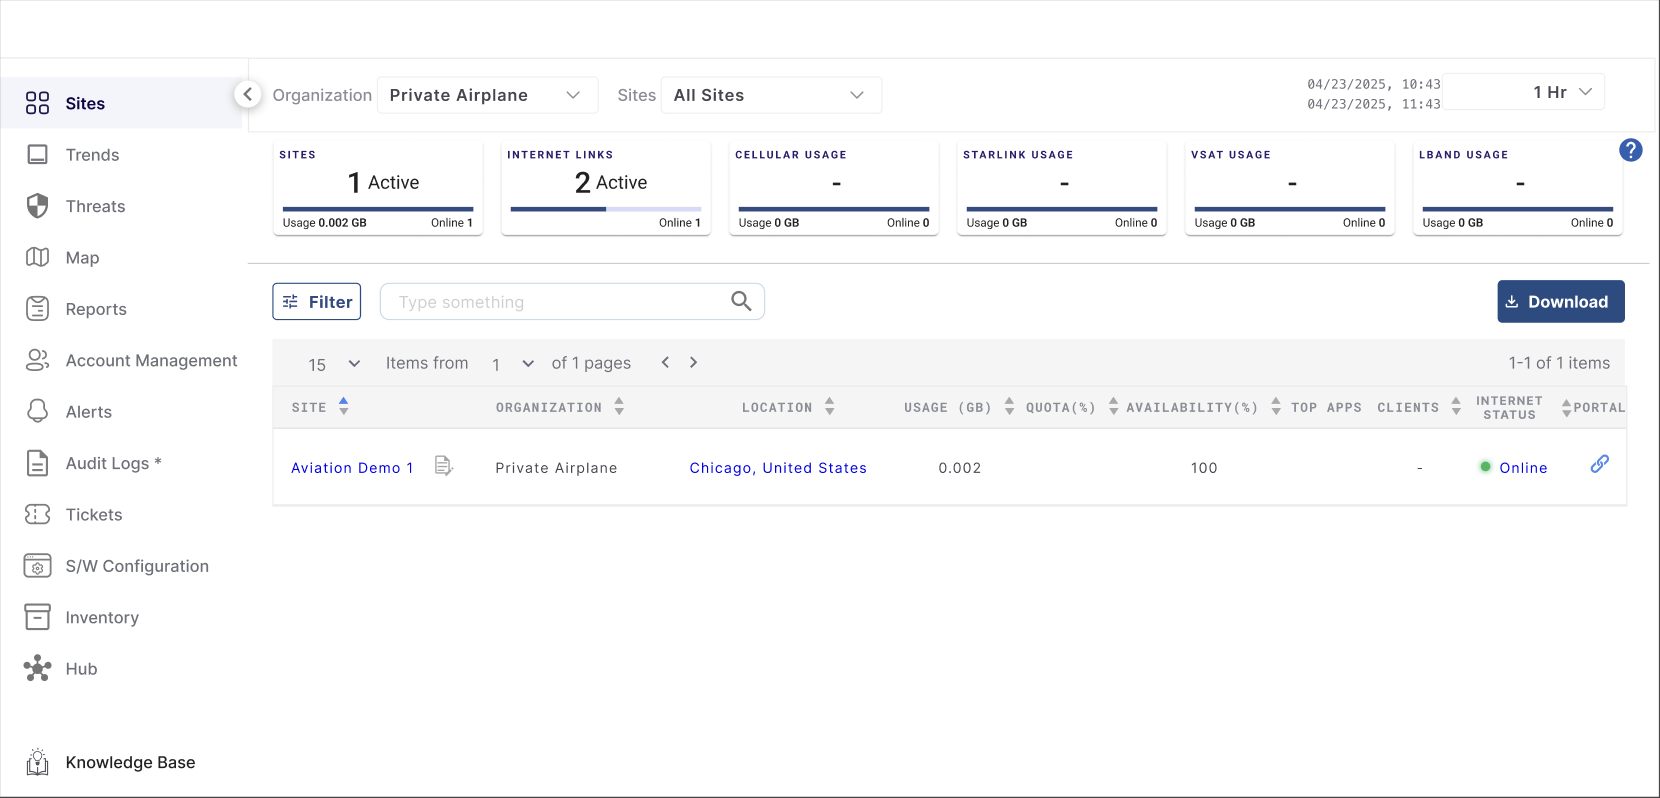The height and width of the screenshot is (798, 1660).
Task: Open Account Management in the sidebar
Action: [151, 361]
